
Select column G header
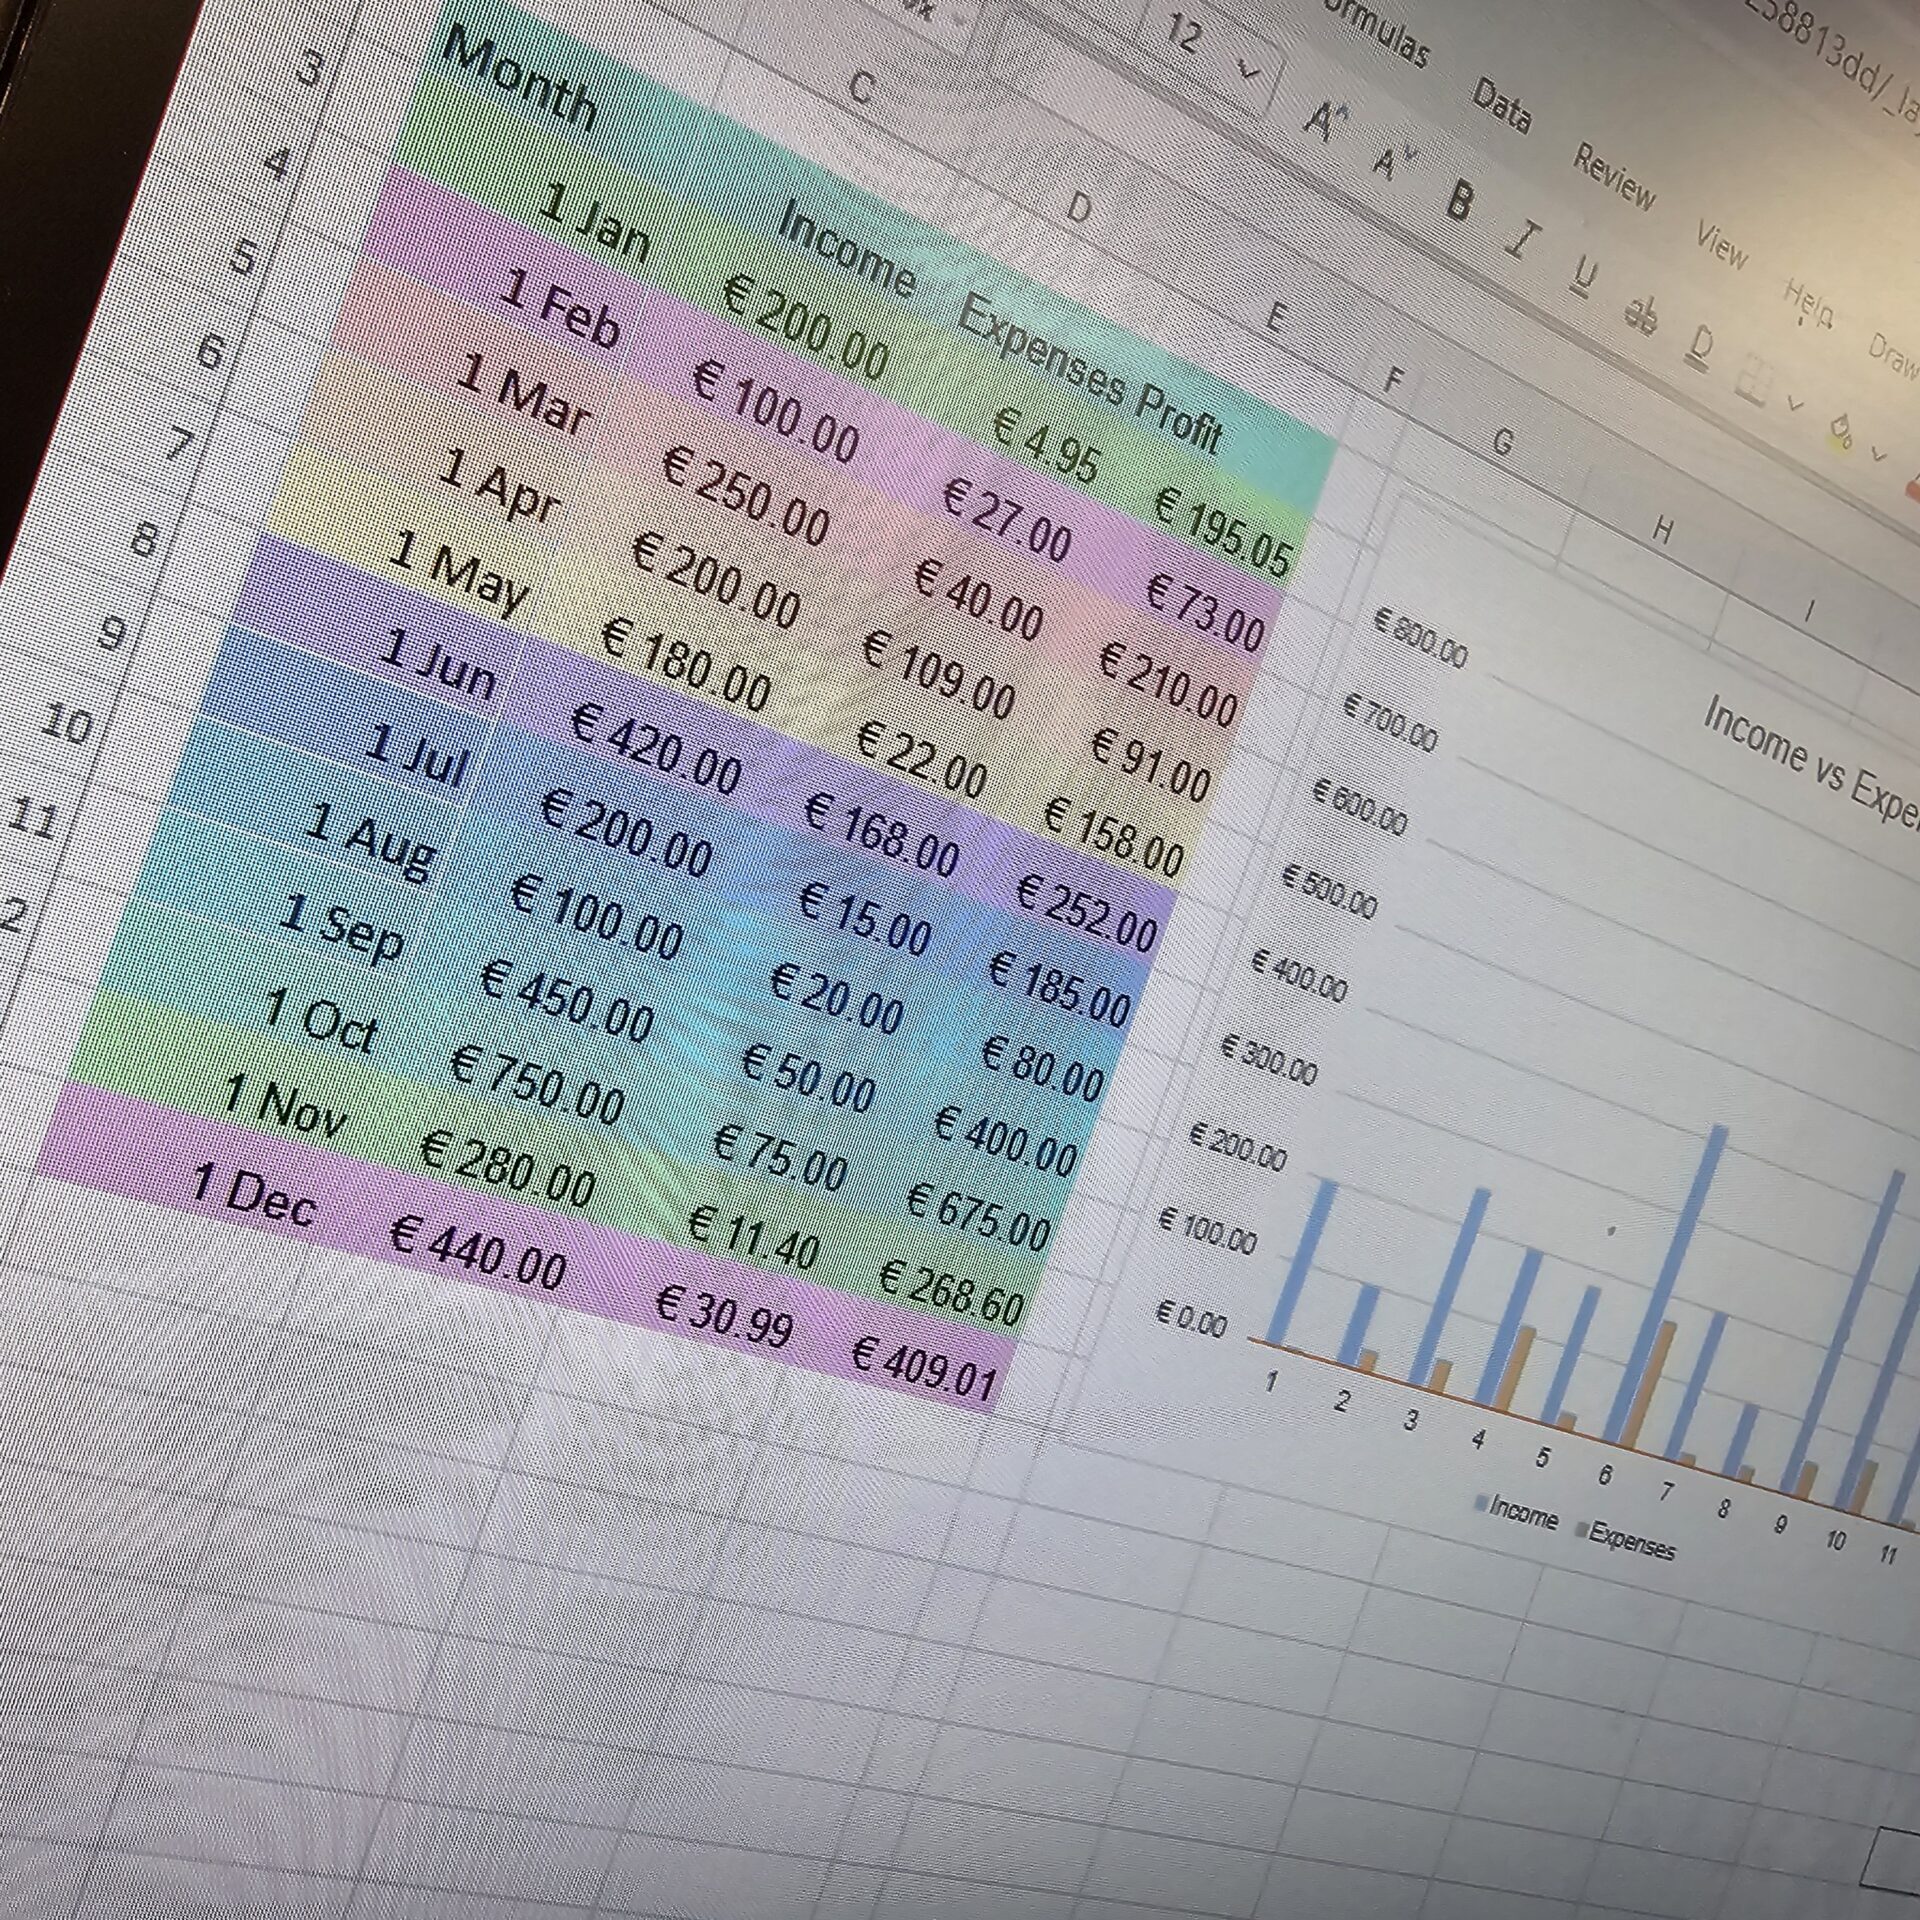click(x=1502, y=442)
